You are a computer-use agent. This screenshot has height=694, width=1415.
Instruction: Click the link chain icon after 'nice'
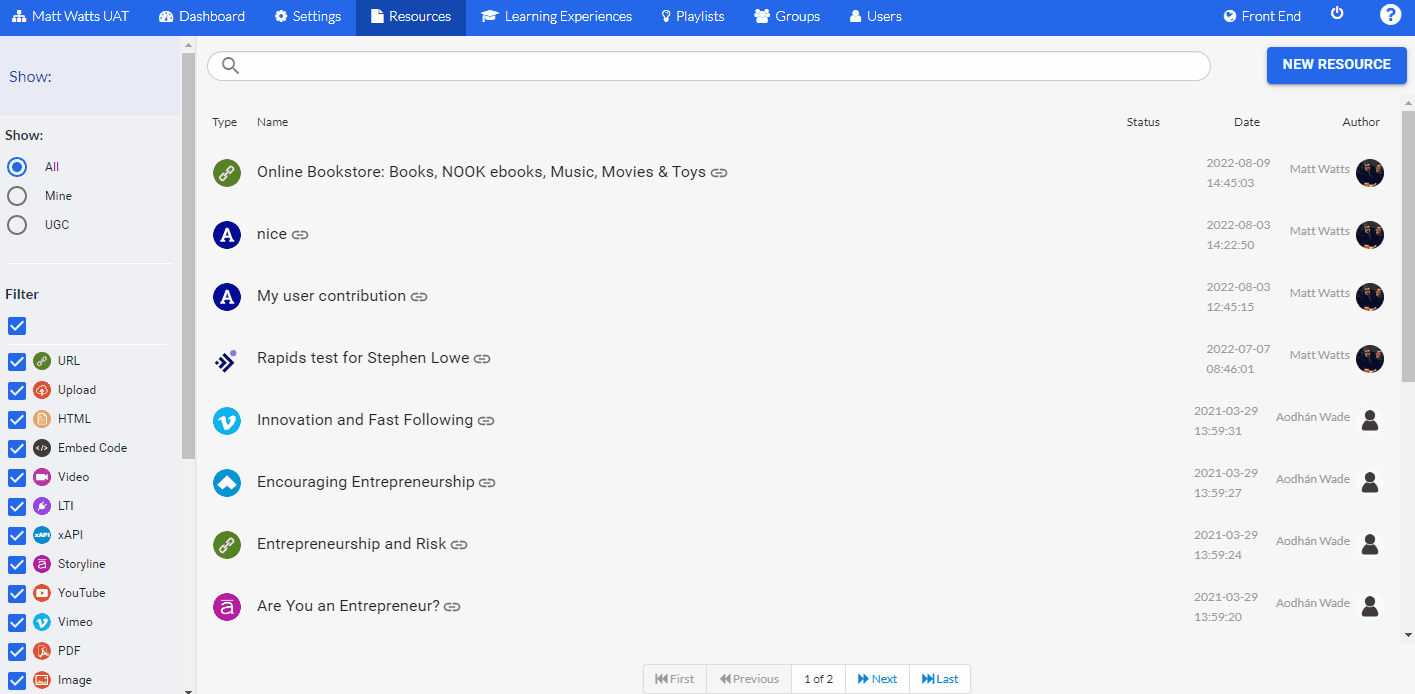(300, 235)
